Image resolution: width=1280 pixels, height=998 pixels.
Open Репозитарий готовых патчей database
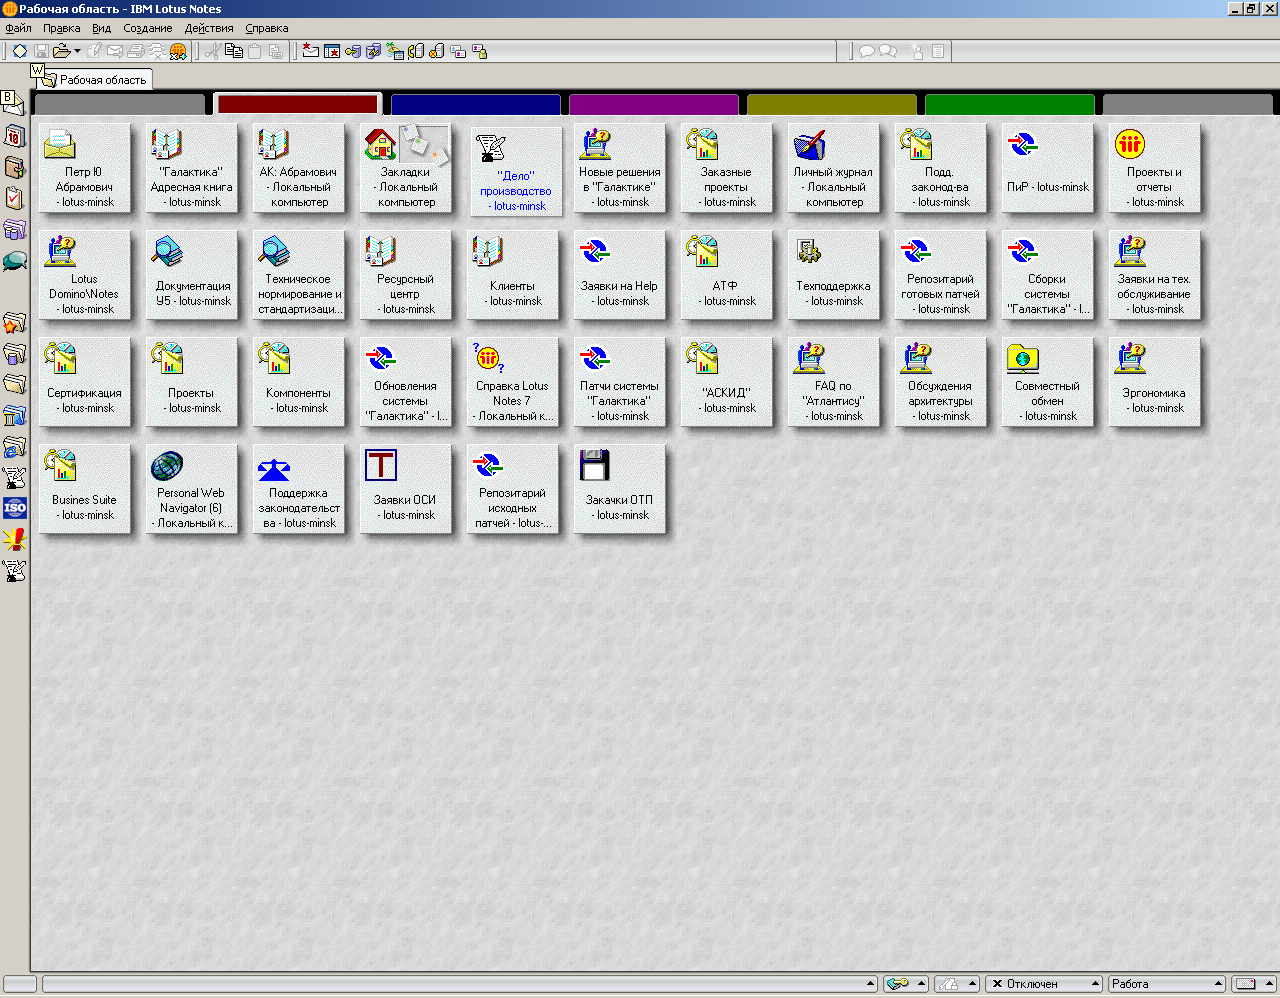(x=941, y=275)
